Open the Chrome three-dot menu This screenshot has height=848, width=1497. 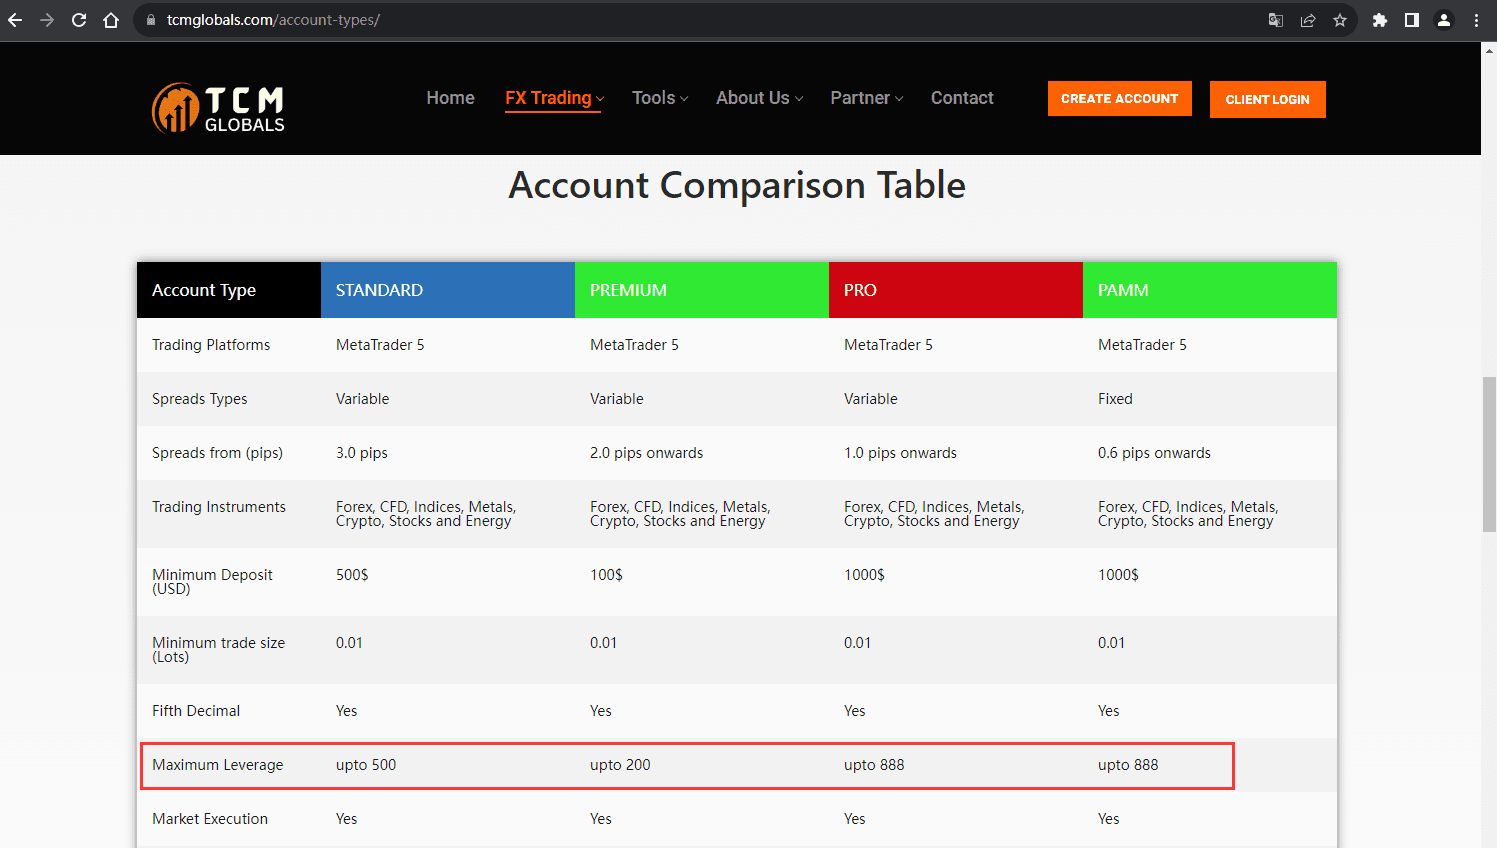1476,20
